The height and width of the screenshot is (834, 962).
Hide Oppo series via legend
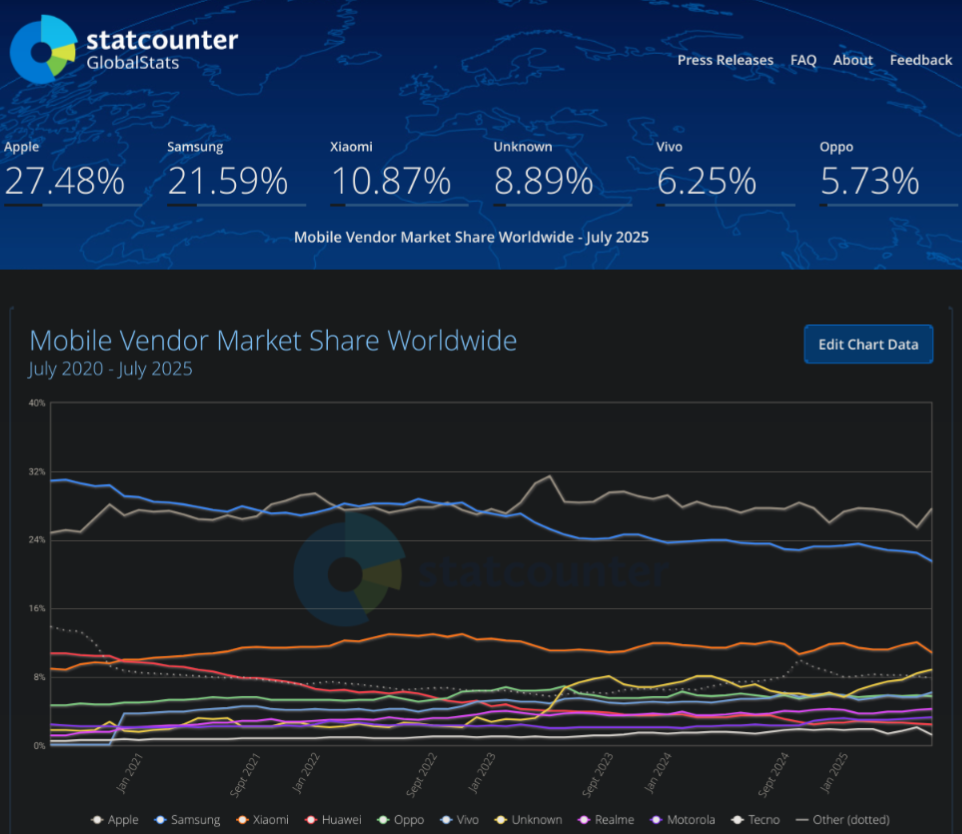401,820
